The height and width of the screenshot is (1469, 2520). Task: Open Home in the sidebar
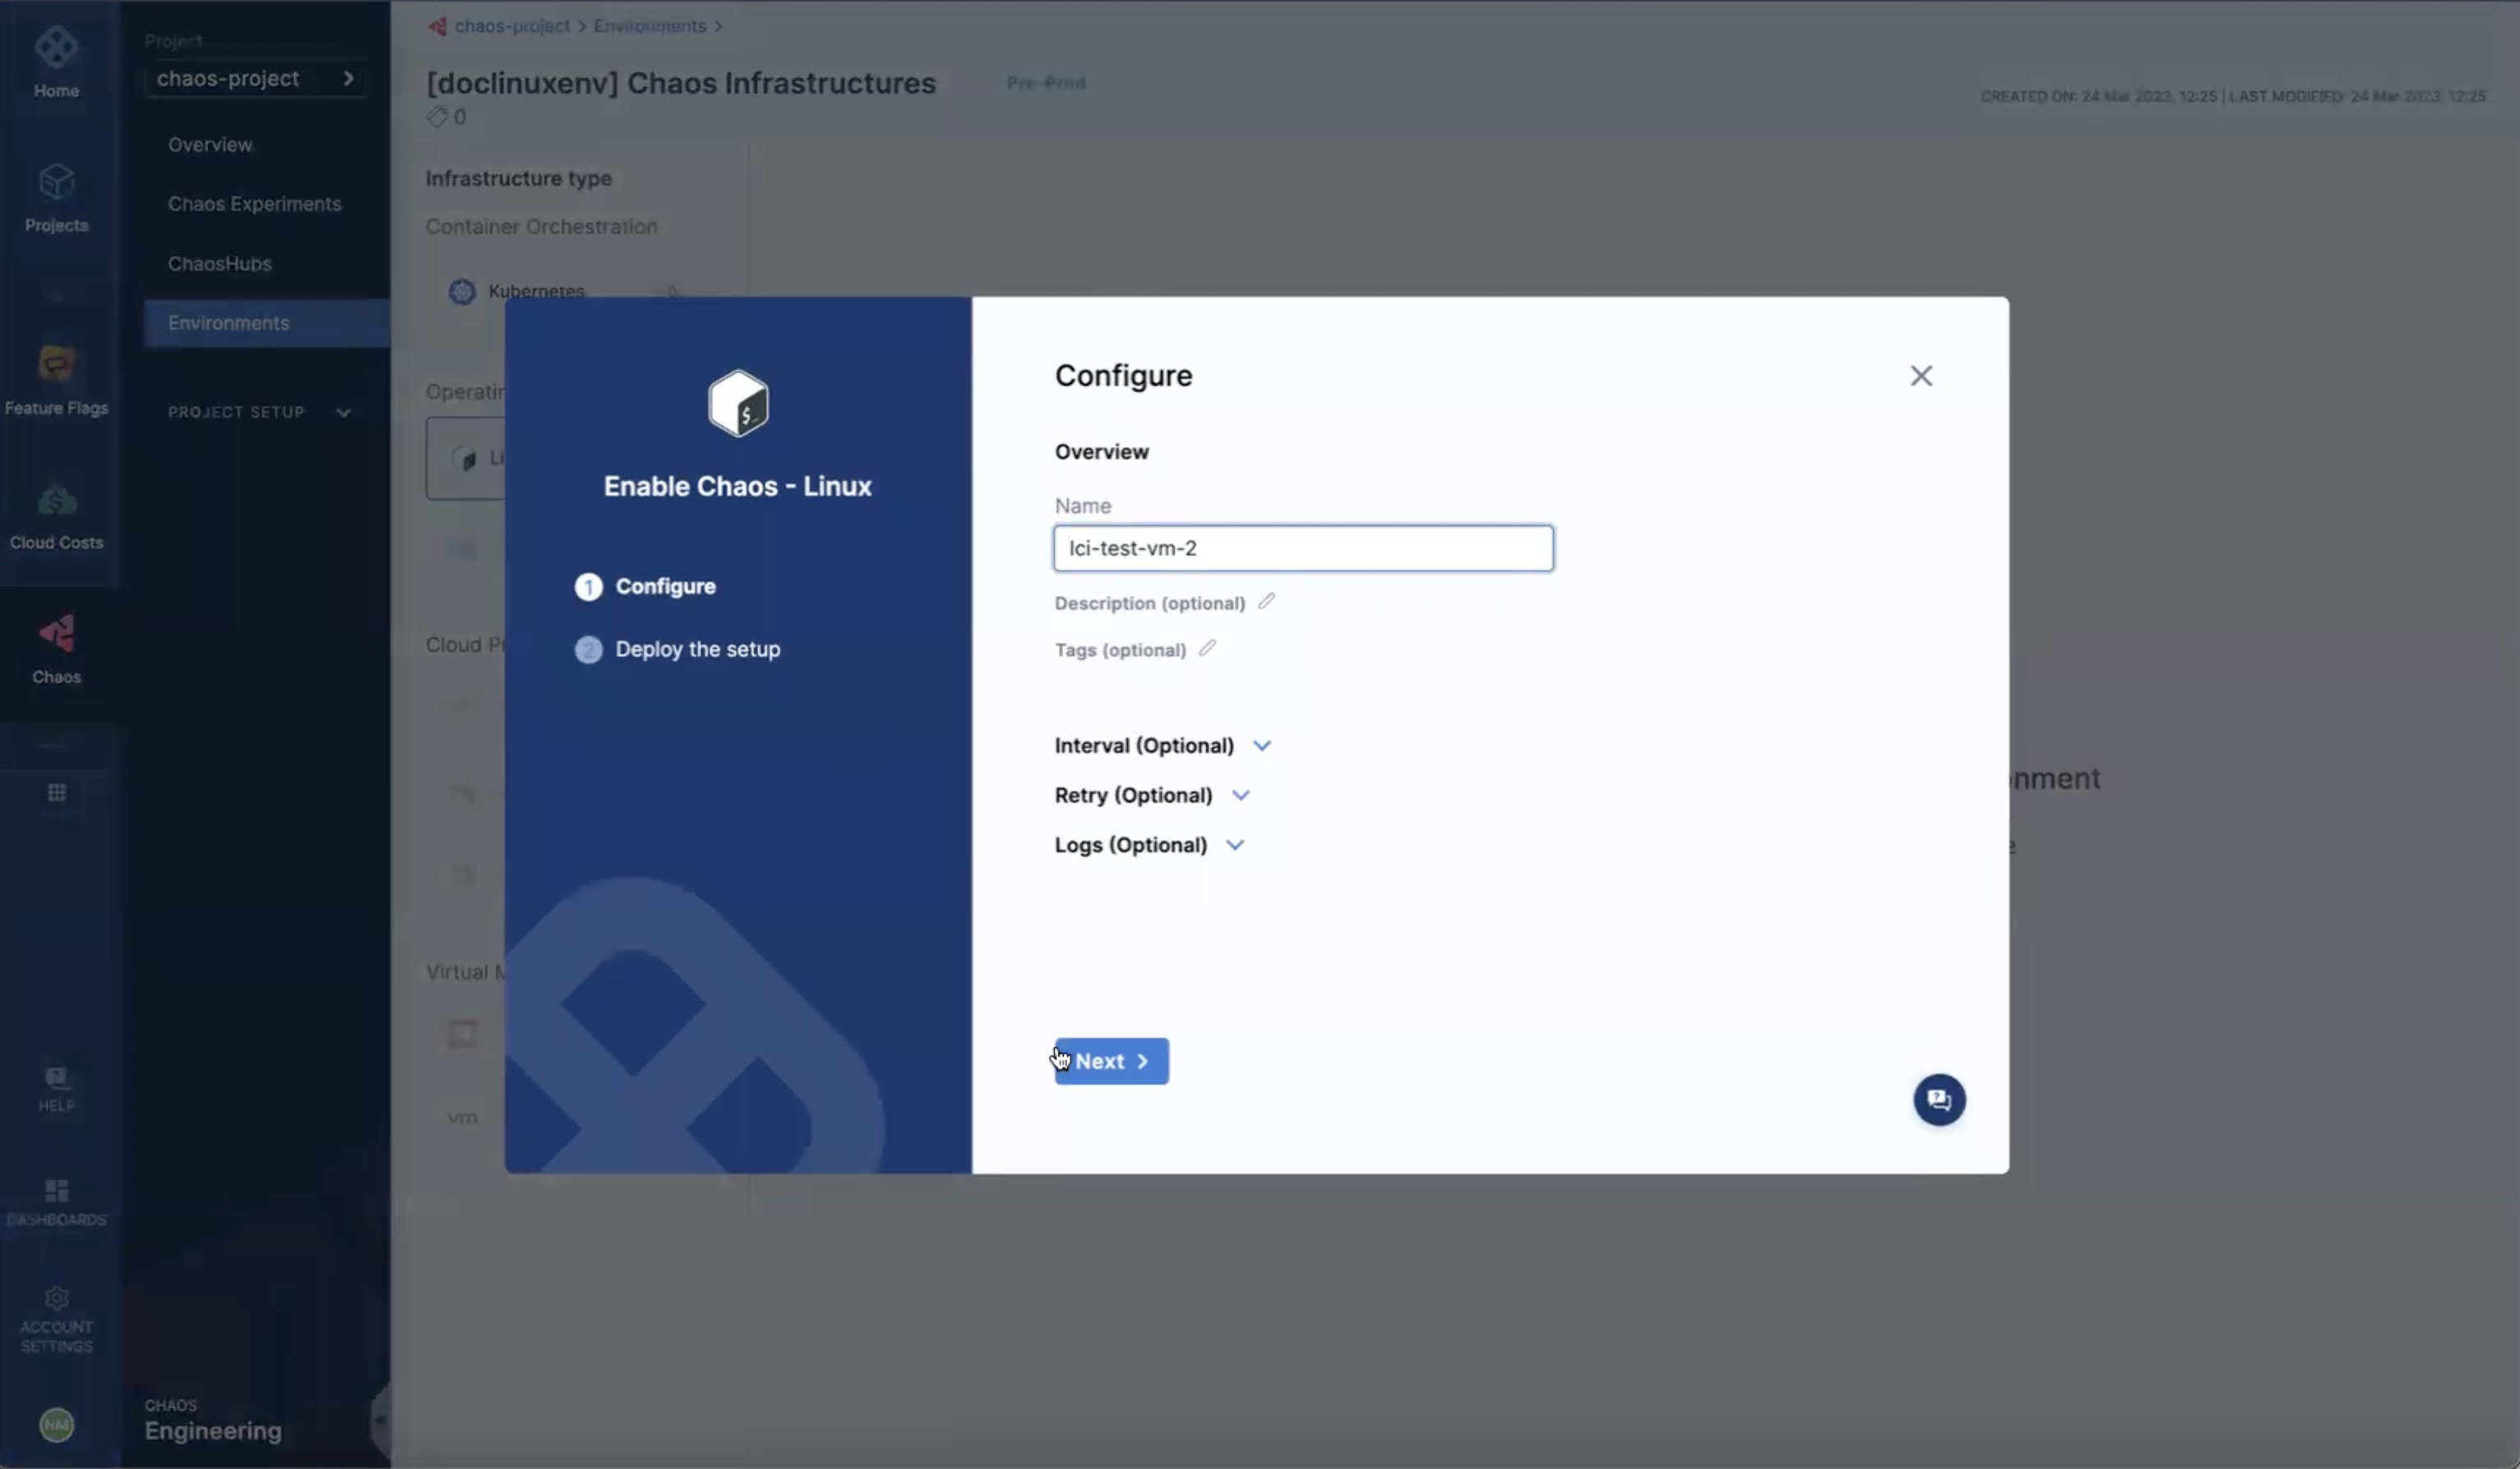tap(56, 63)
